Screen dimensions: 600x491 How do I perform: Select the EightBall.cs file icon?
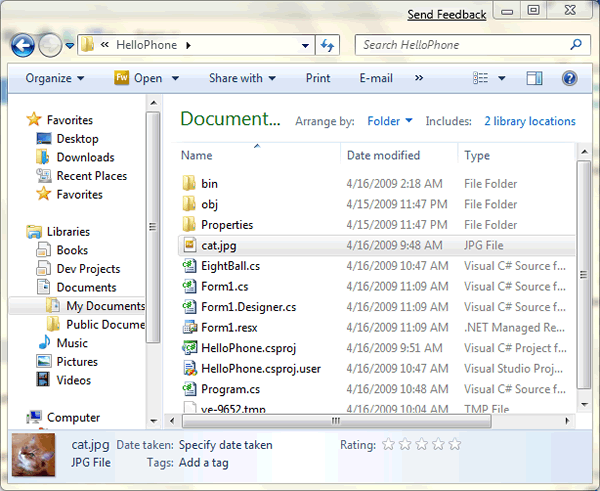189,266
